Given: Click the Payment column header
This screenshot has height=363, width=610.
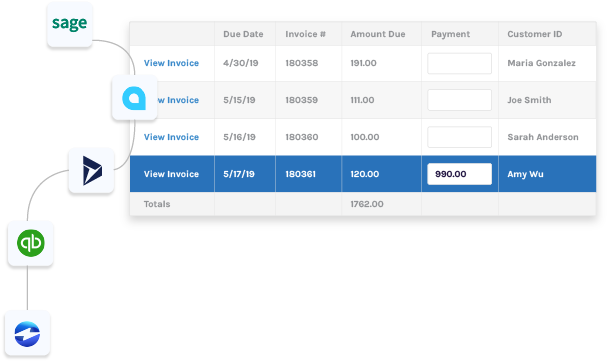Looking at the screenshot, I should [450, 34].
